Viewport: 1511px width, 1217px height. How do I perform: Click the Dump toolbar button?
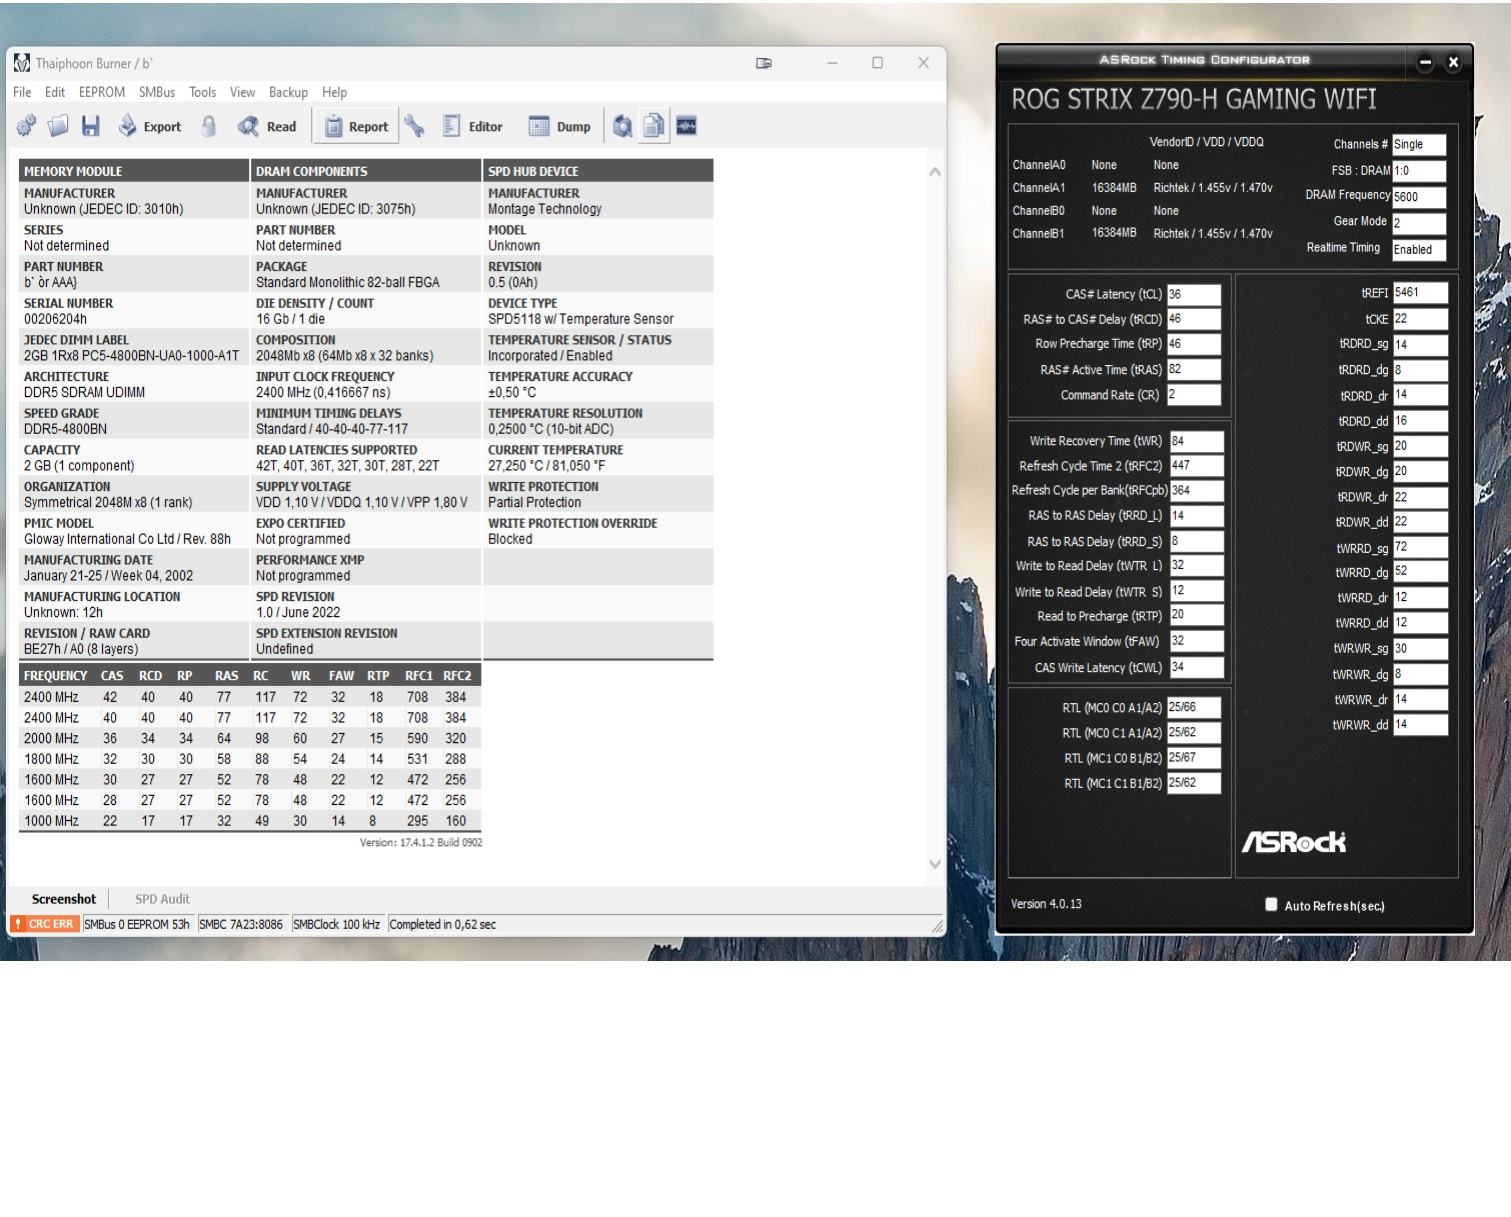pyautogui.click(x=559, y=126)
